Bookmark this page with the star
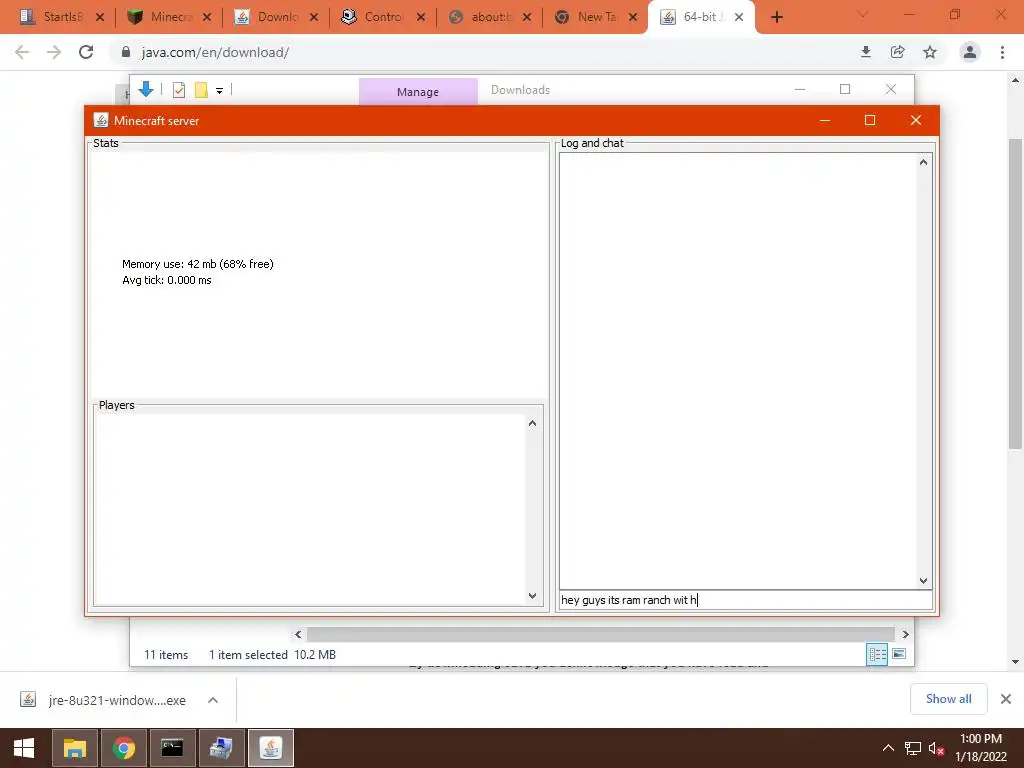The width and height of the screenshot is (1024, 768). 930,52
